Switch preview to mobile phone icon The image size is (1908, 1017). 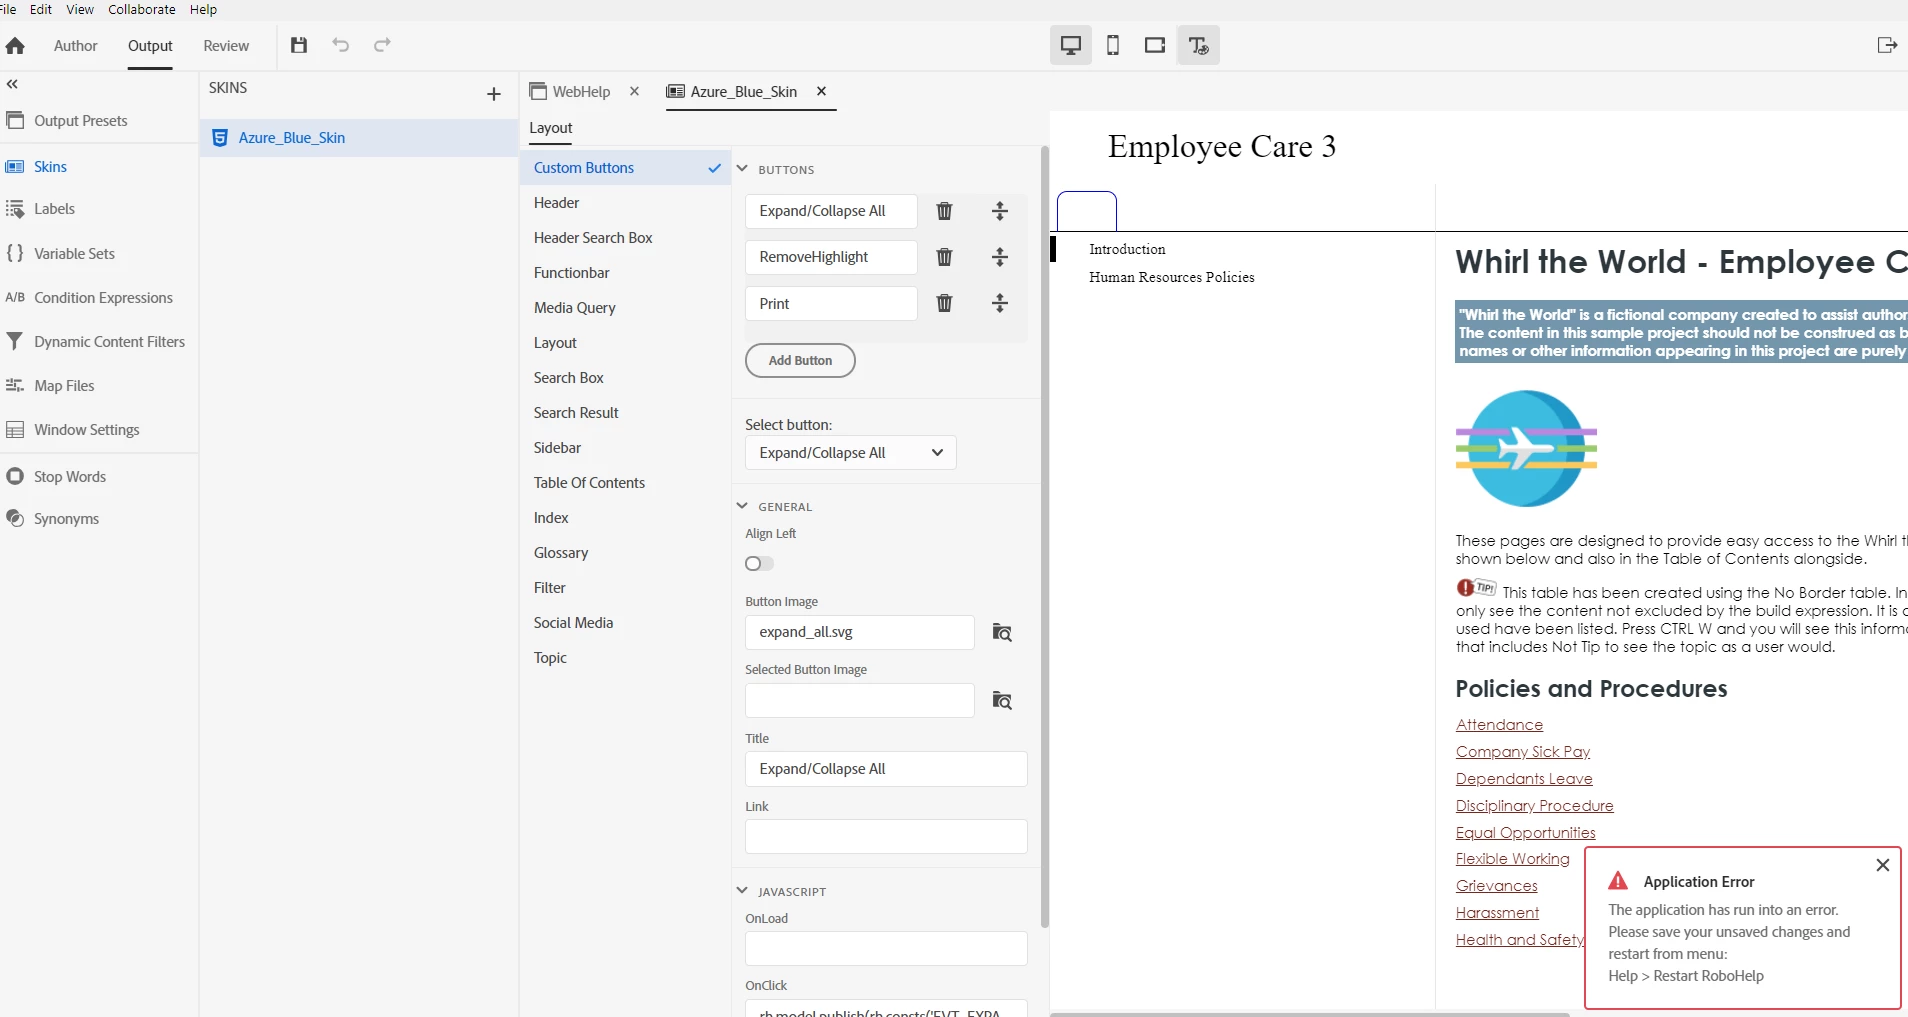(1113, 45)
